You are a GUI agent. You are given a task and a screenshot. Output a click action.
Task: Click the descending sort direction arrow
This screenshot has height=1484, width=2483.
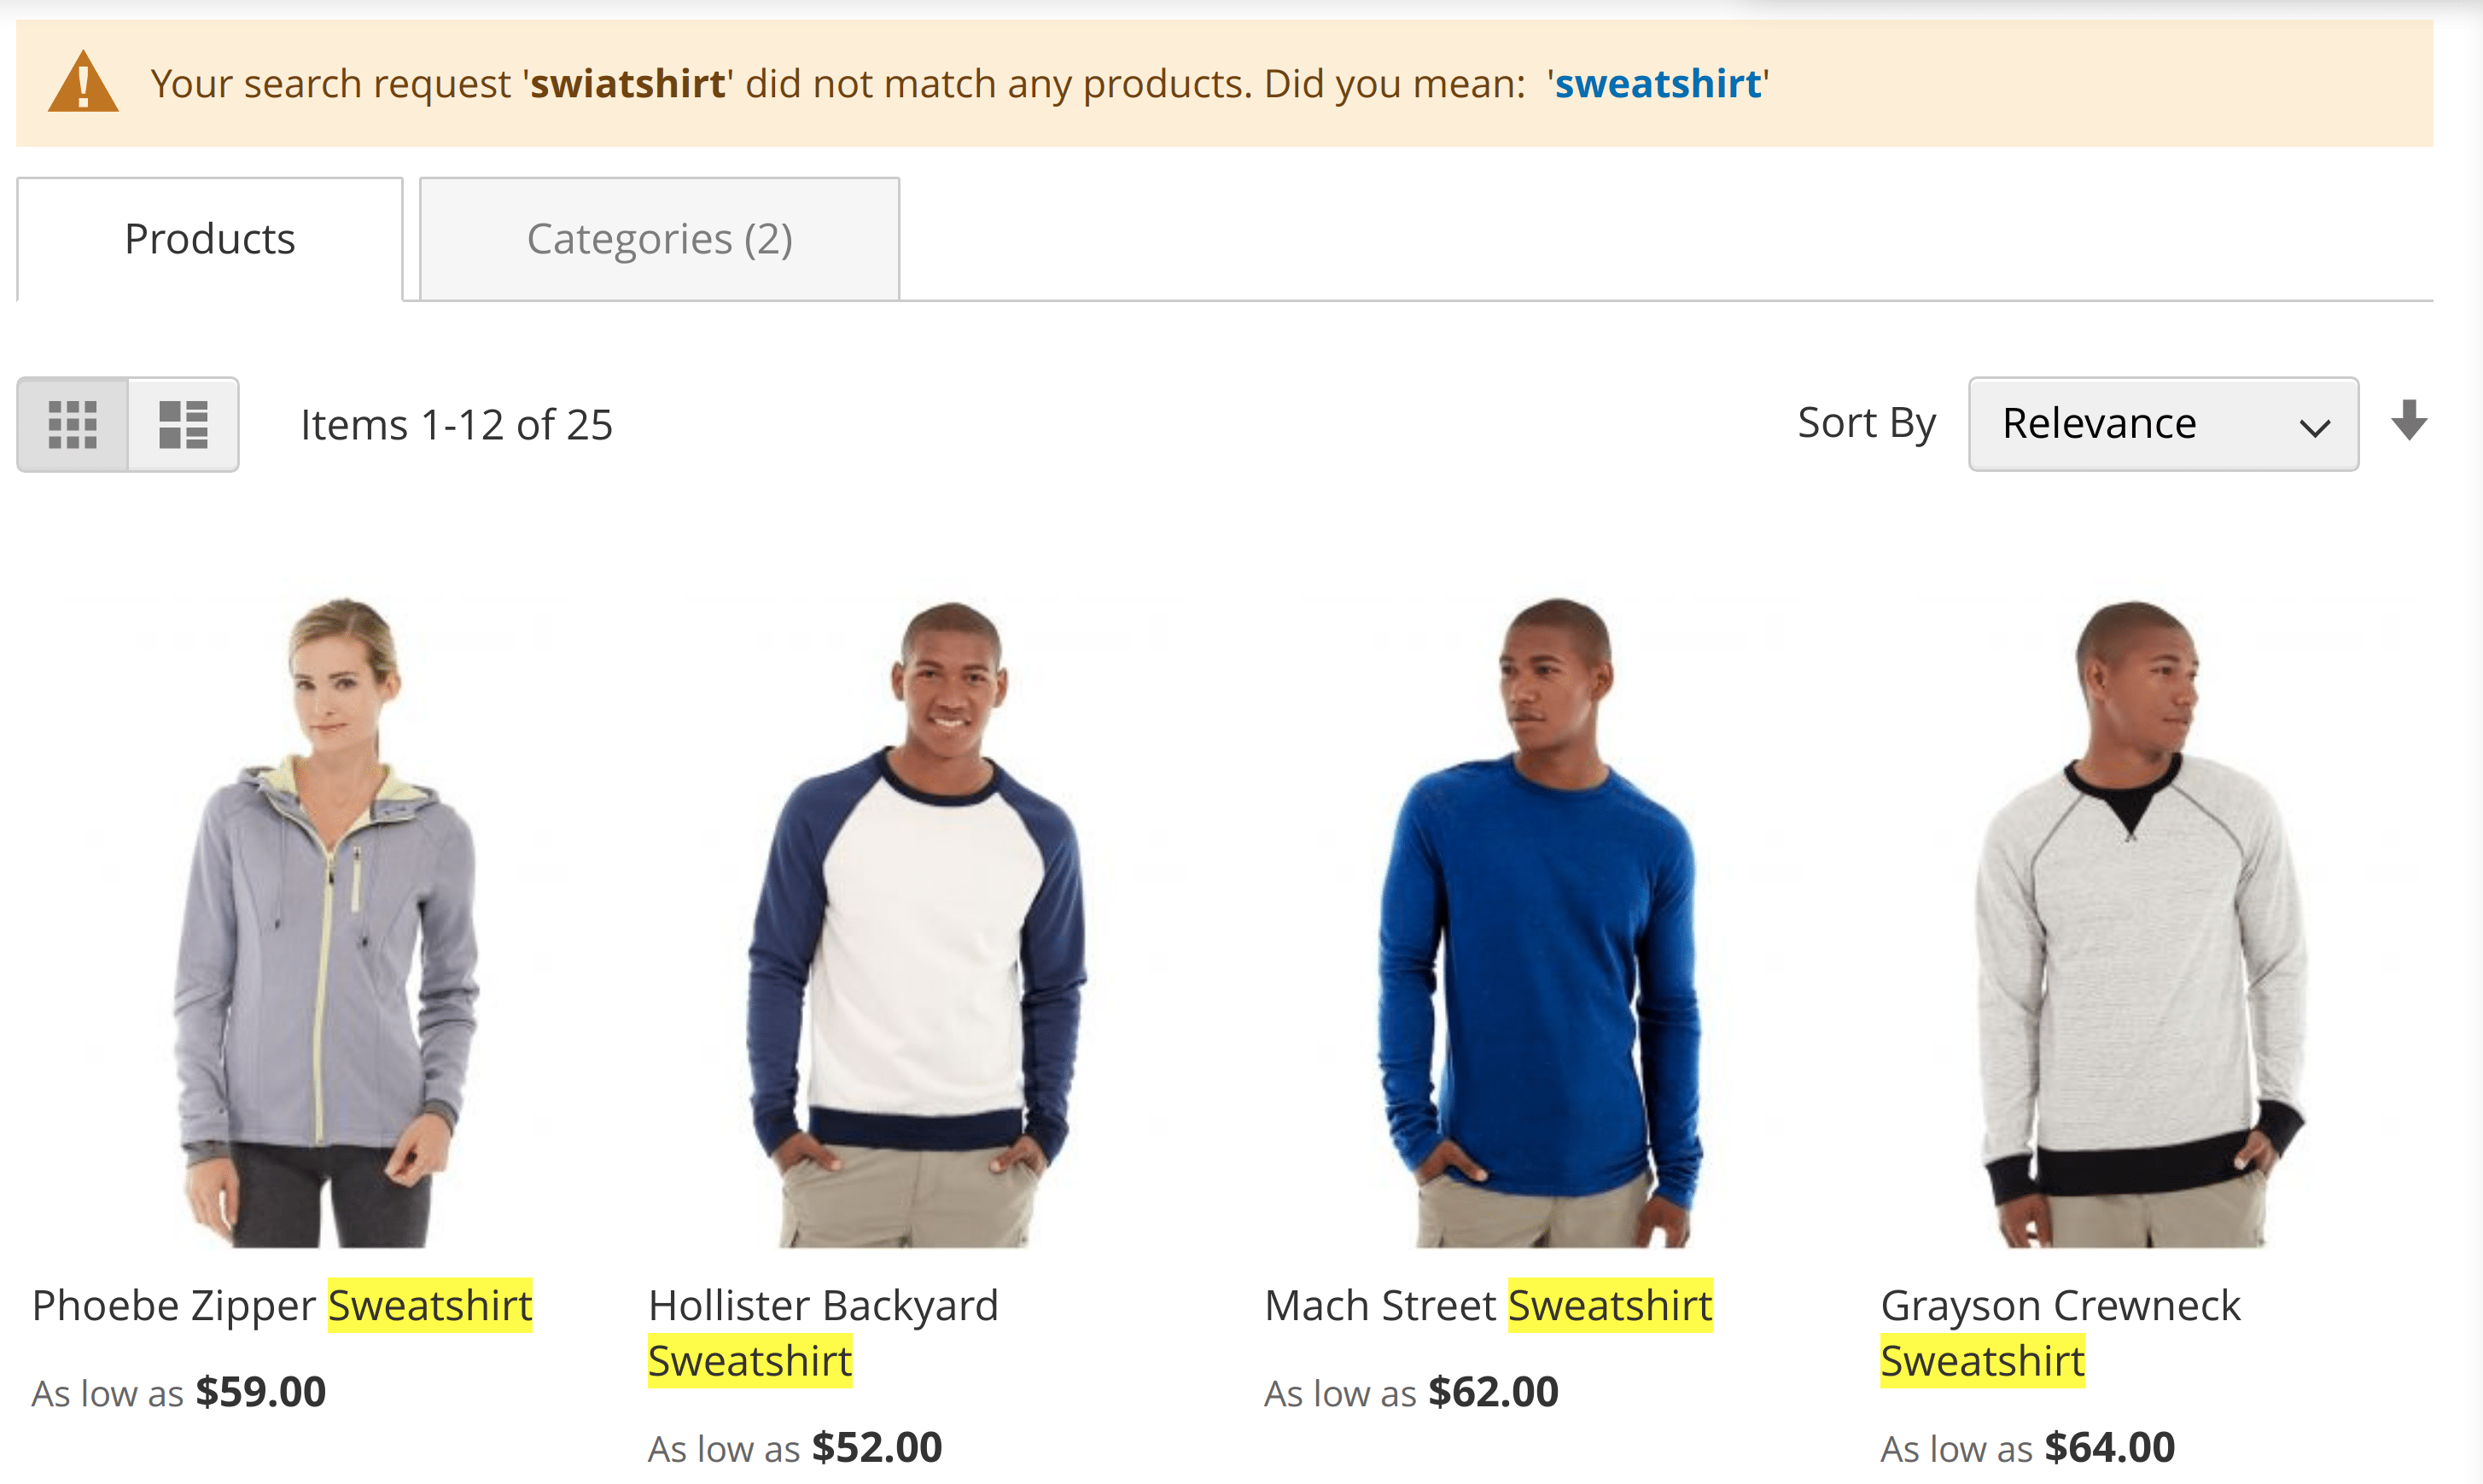pos(2409,421)
